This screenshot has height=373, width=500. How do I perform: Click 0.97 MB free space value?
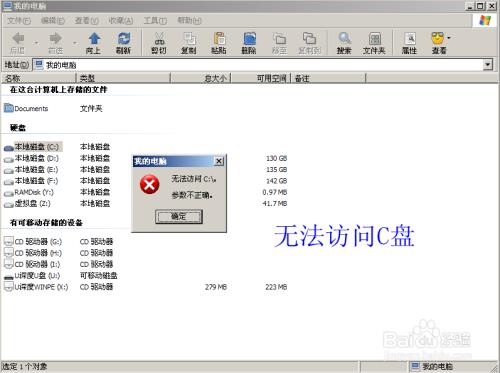tap(275, 192)
